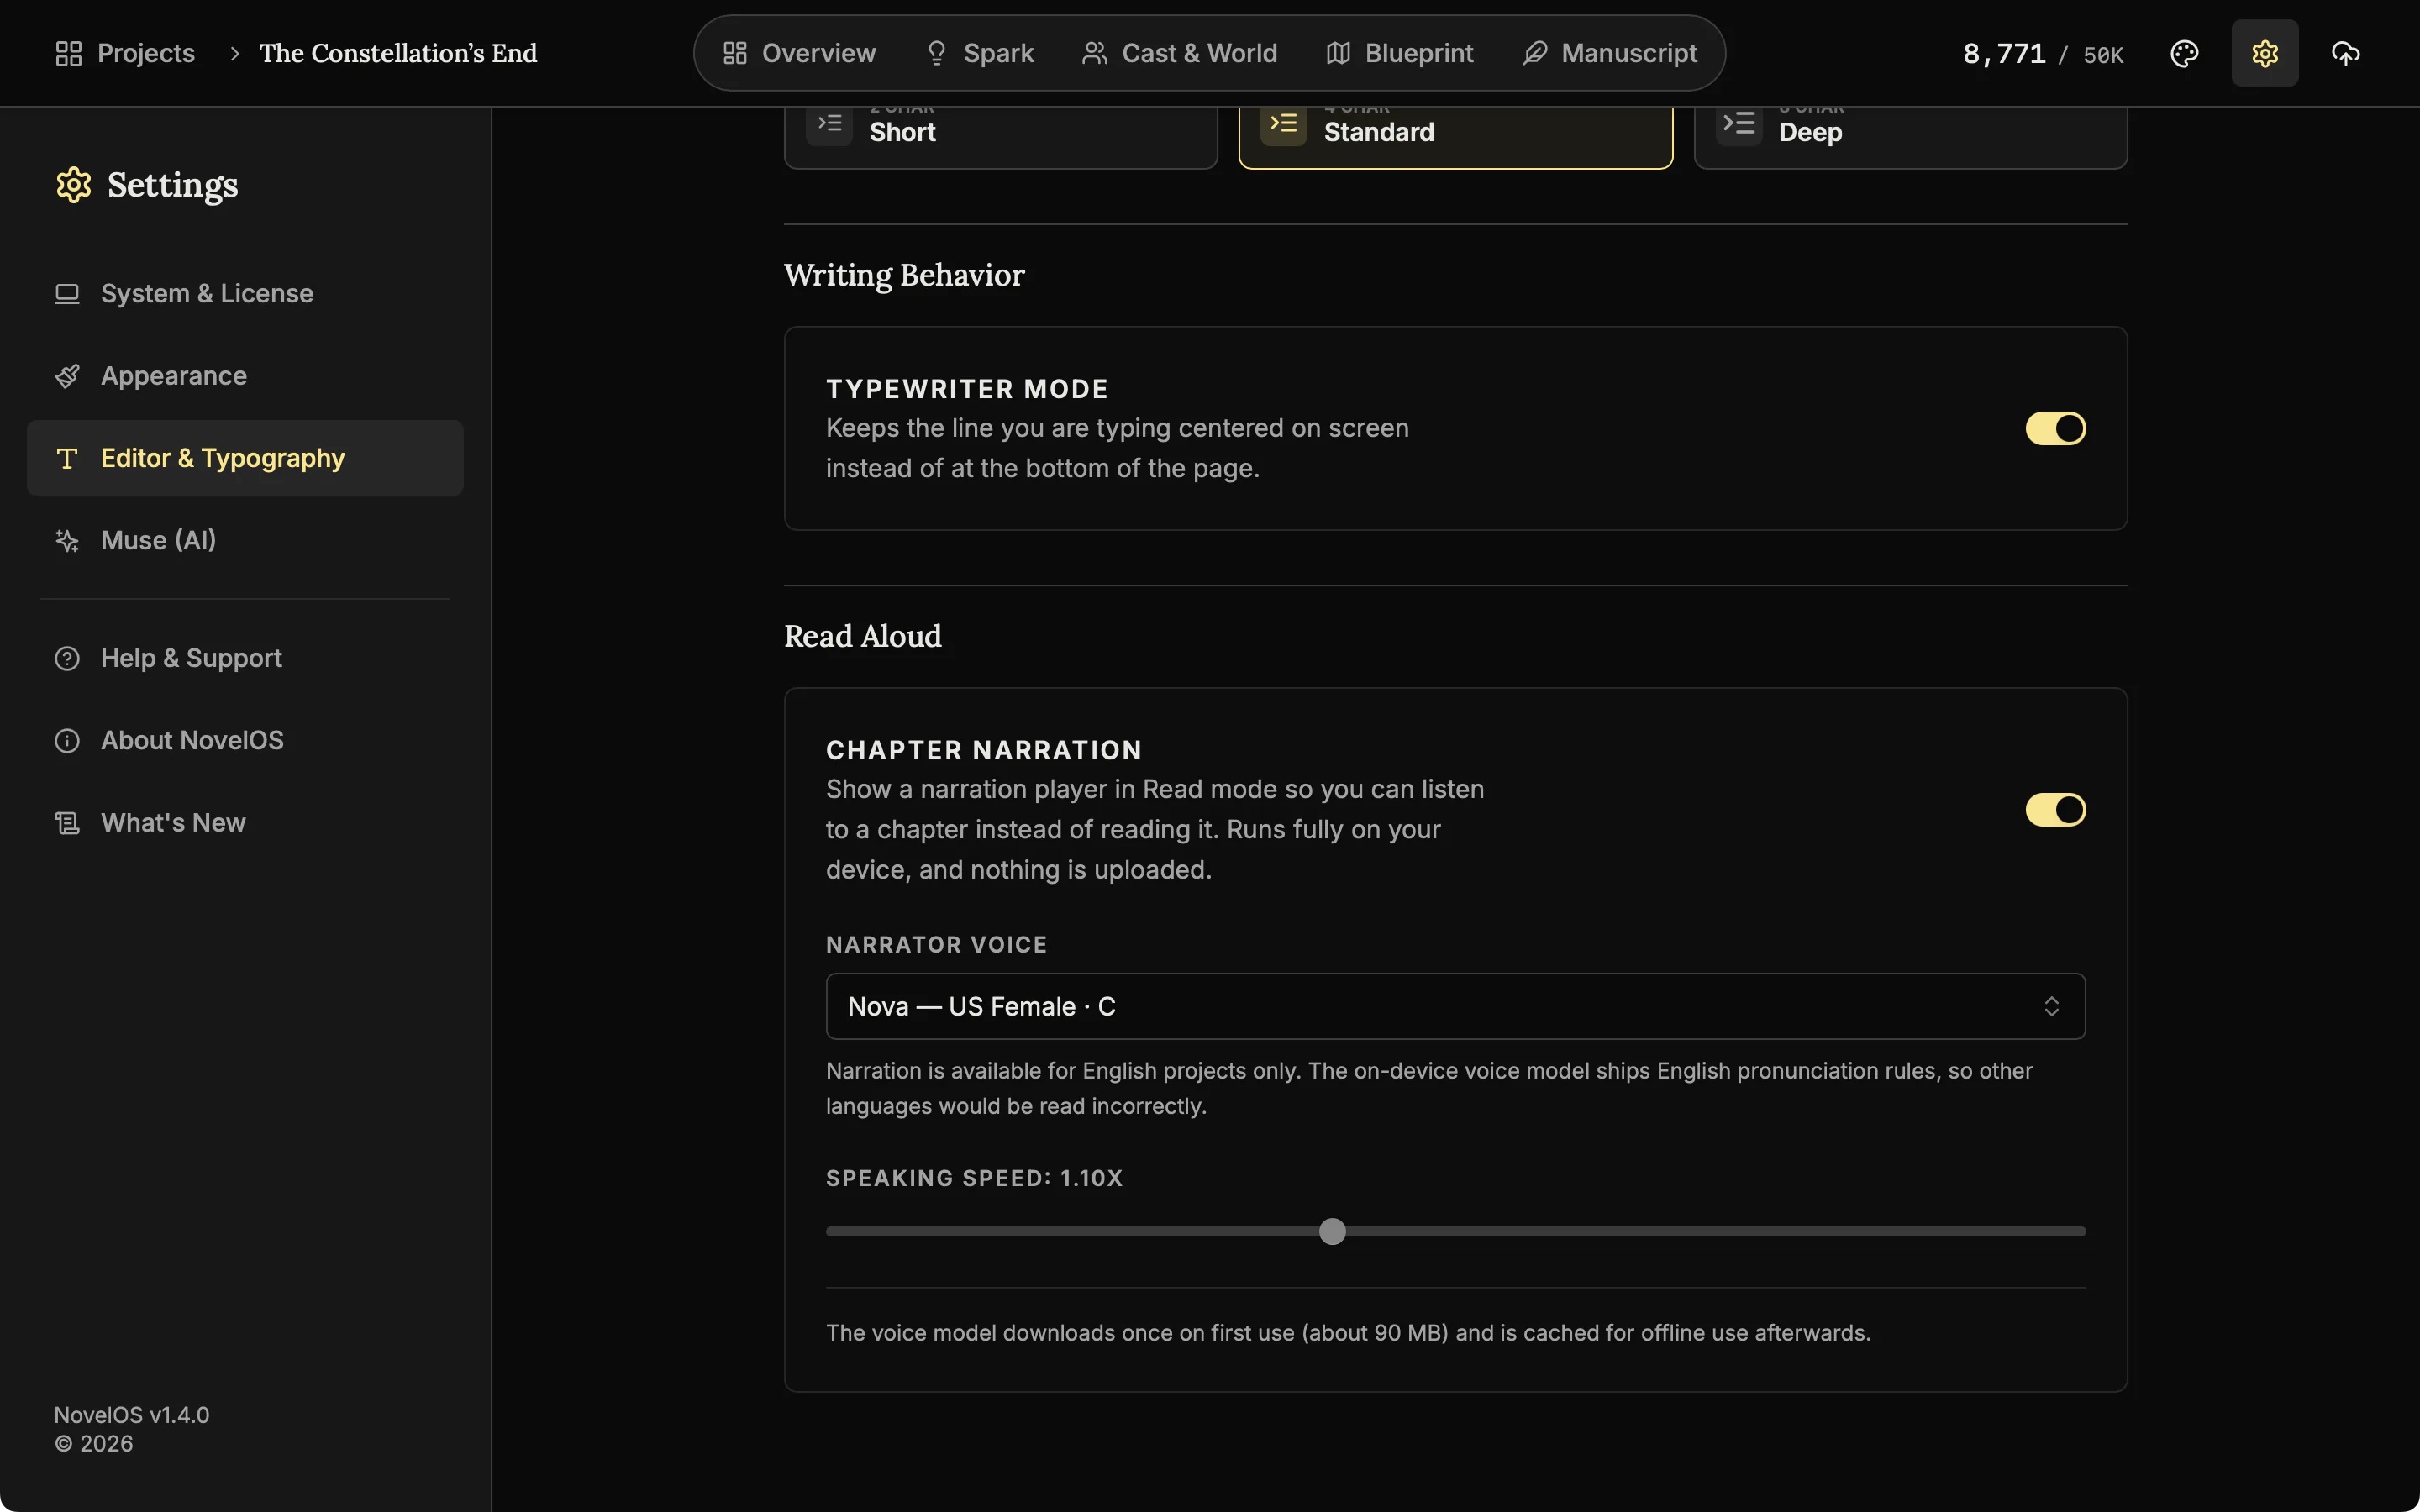Disable Typewriter Mode toggle
This screenshot has height=1512, width=2420.
(x=2055, y=428)
